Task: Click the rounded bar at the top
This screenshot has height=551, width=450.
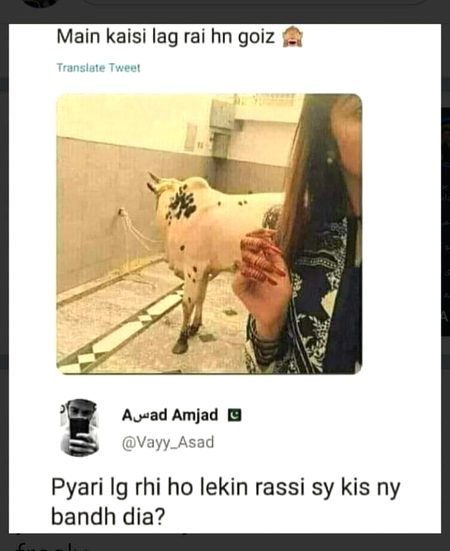Action: point(255,2)
